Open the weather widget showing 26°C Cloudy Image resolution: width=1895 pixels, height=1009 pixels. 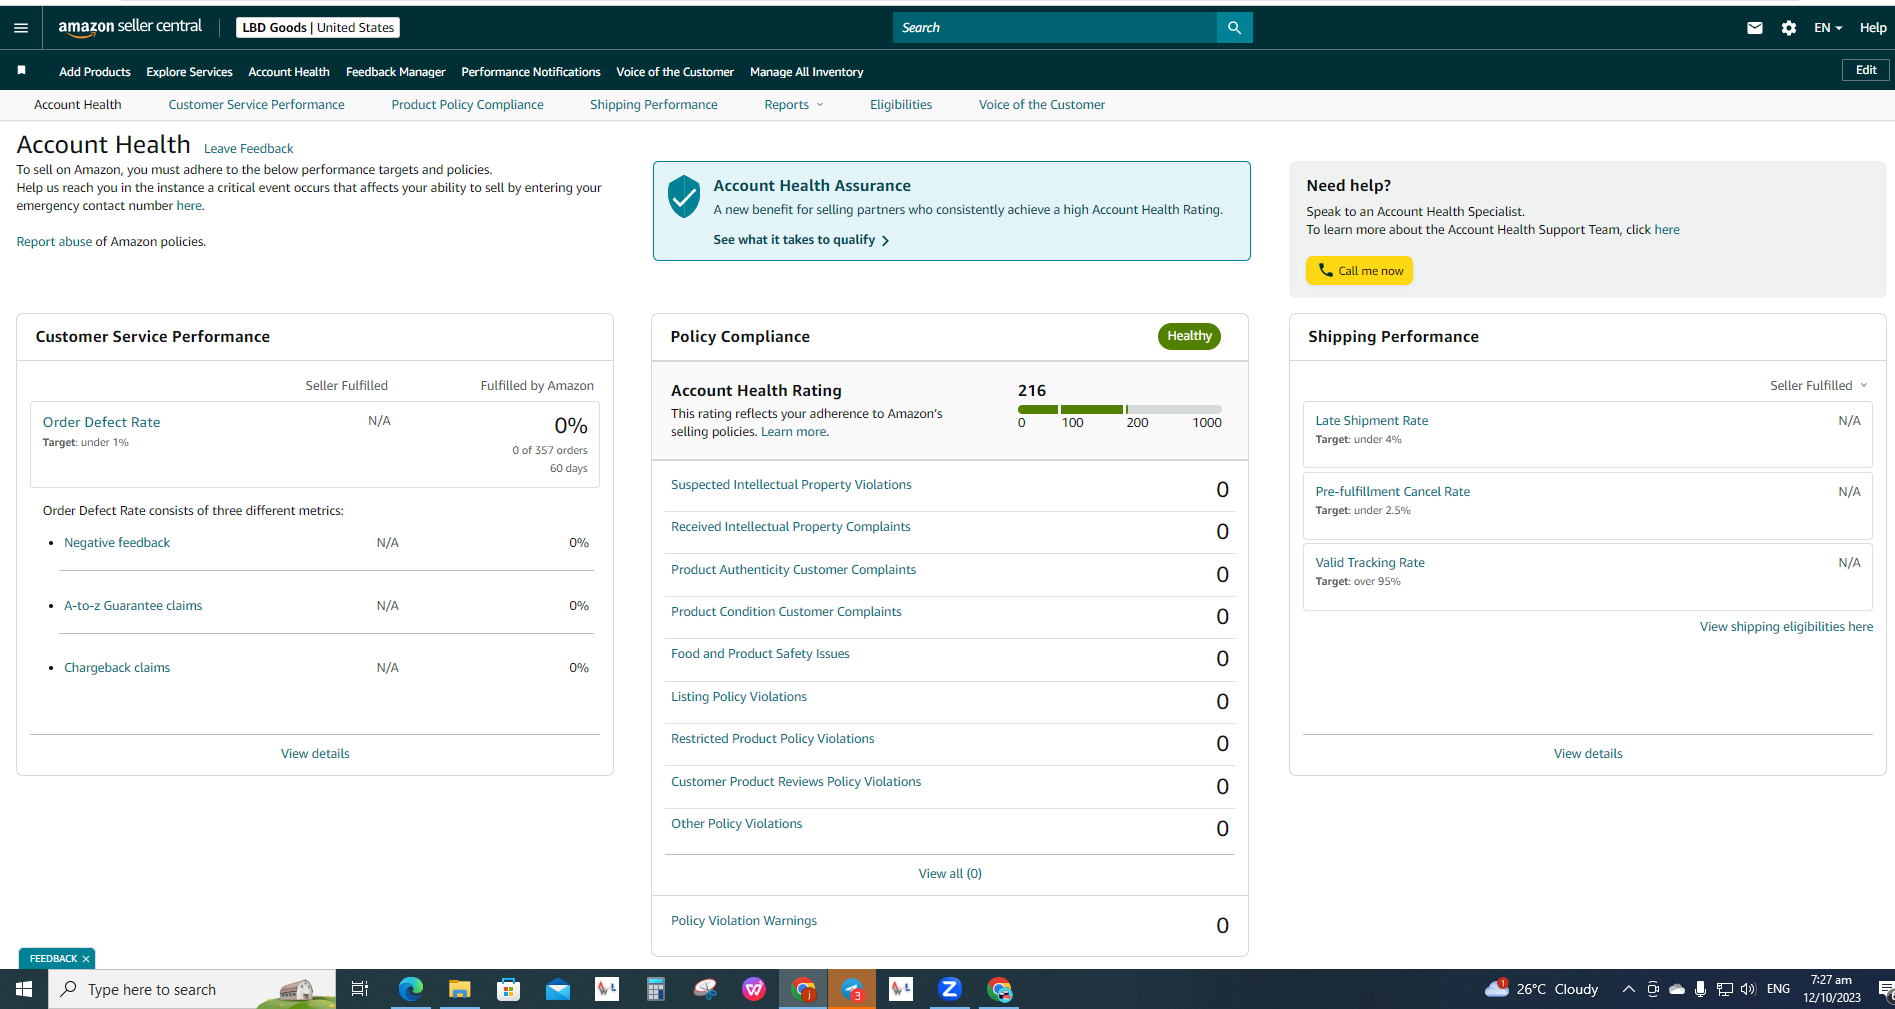pos(1542,989)
